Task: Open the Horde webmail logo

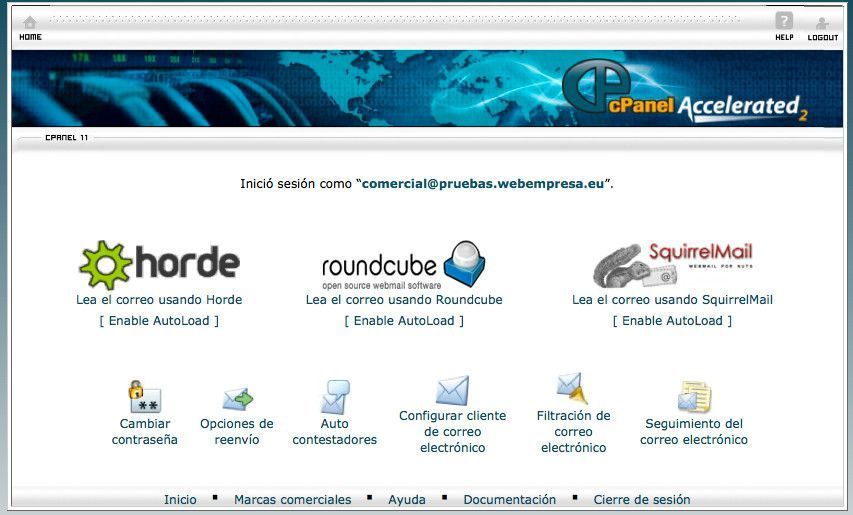Action: coord(159,265)
